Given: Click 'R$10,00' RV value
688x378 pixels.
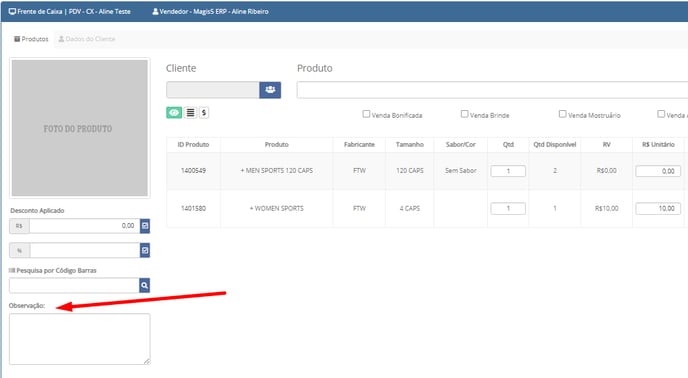Looking at the screenshot, I should point(606,208).
